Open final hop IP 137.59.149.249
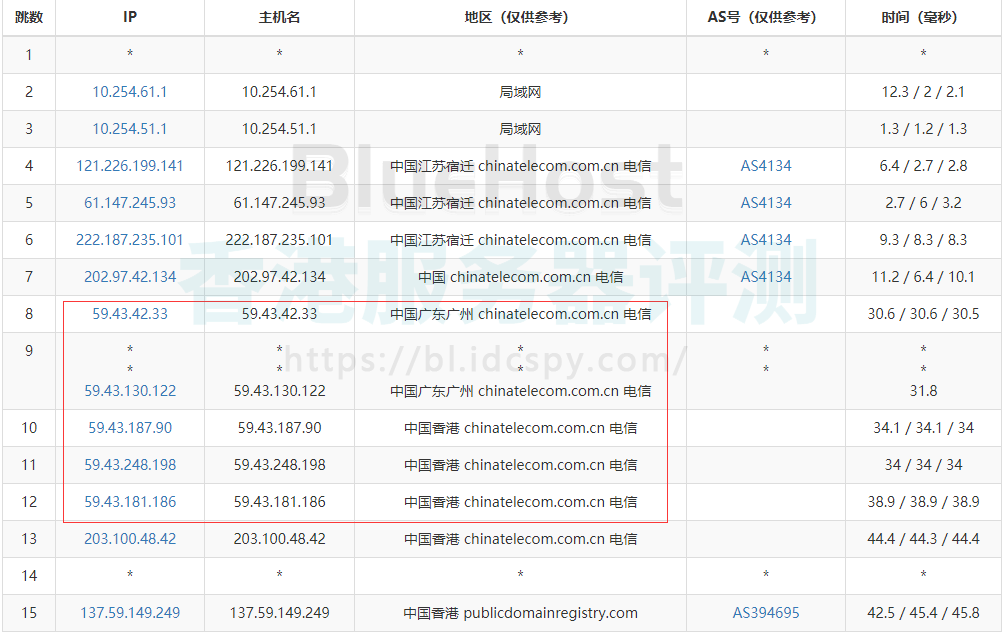 130,613
